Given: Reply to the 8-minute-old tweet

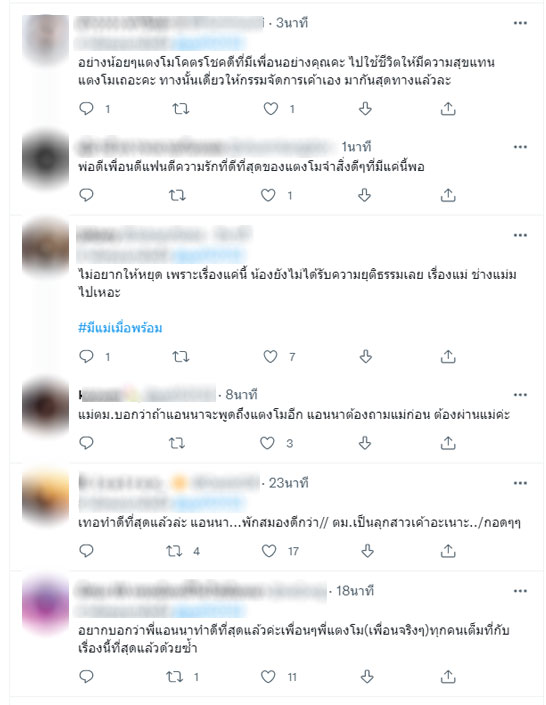Looking at the screenshot, I should [86, 443].
